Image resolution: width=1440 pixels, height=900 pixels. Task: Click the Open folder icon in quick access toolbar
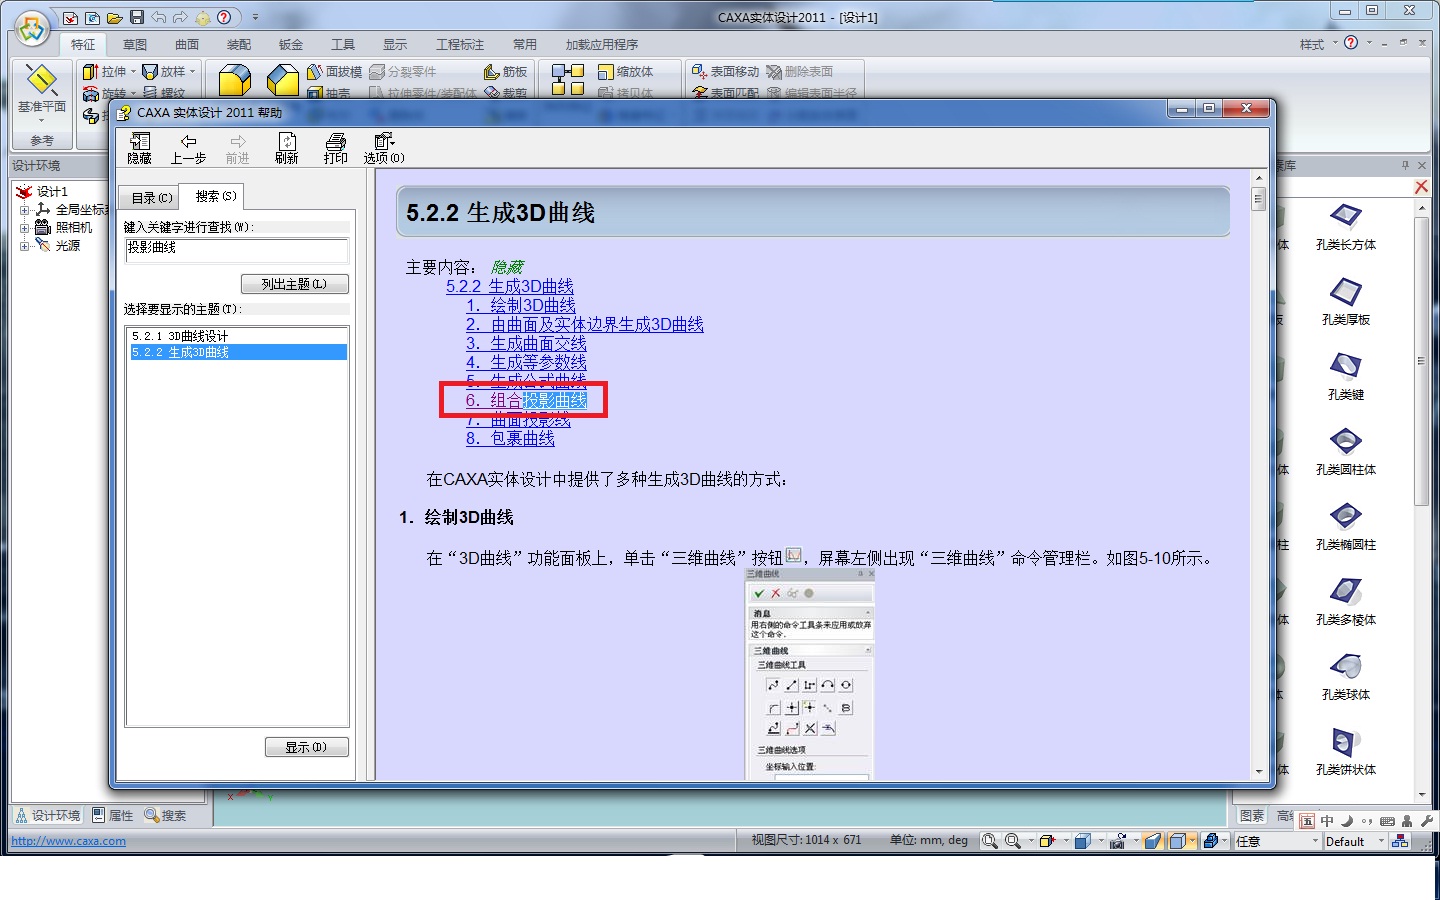[x=114, y=17]
